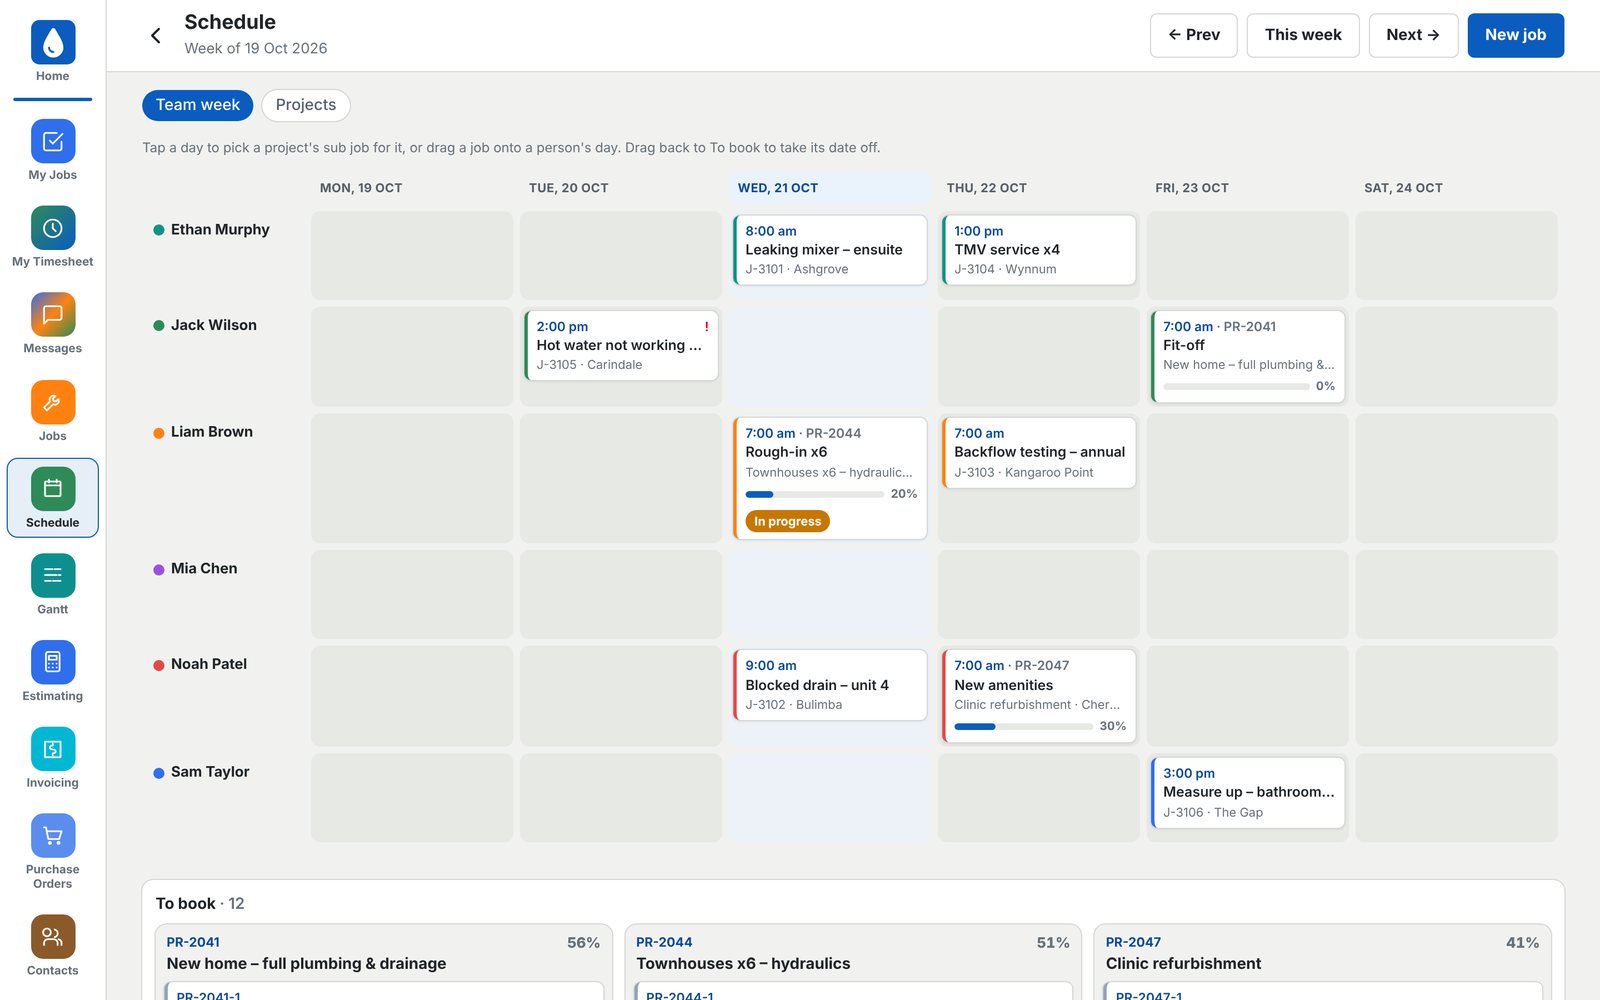Open Jobs wrench icon
The image size is (1600, 1000).
click(x=53, y=402)
